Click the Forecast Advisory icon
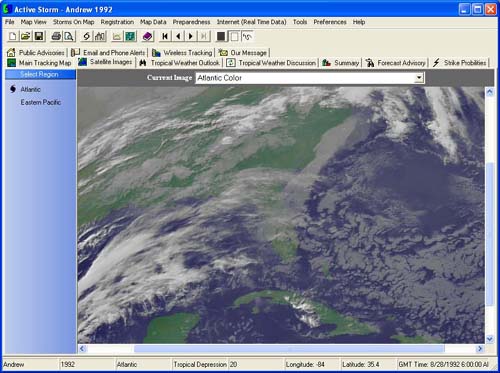 [369, 63]
